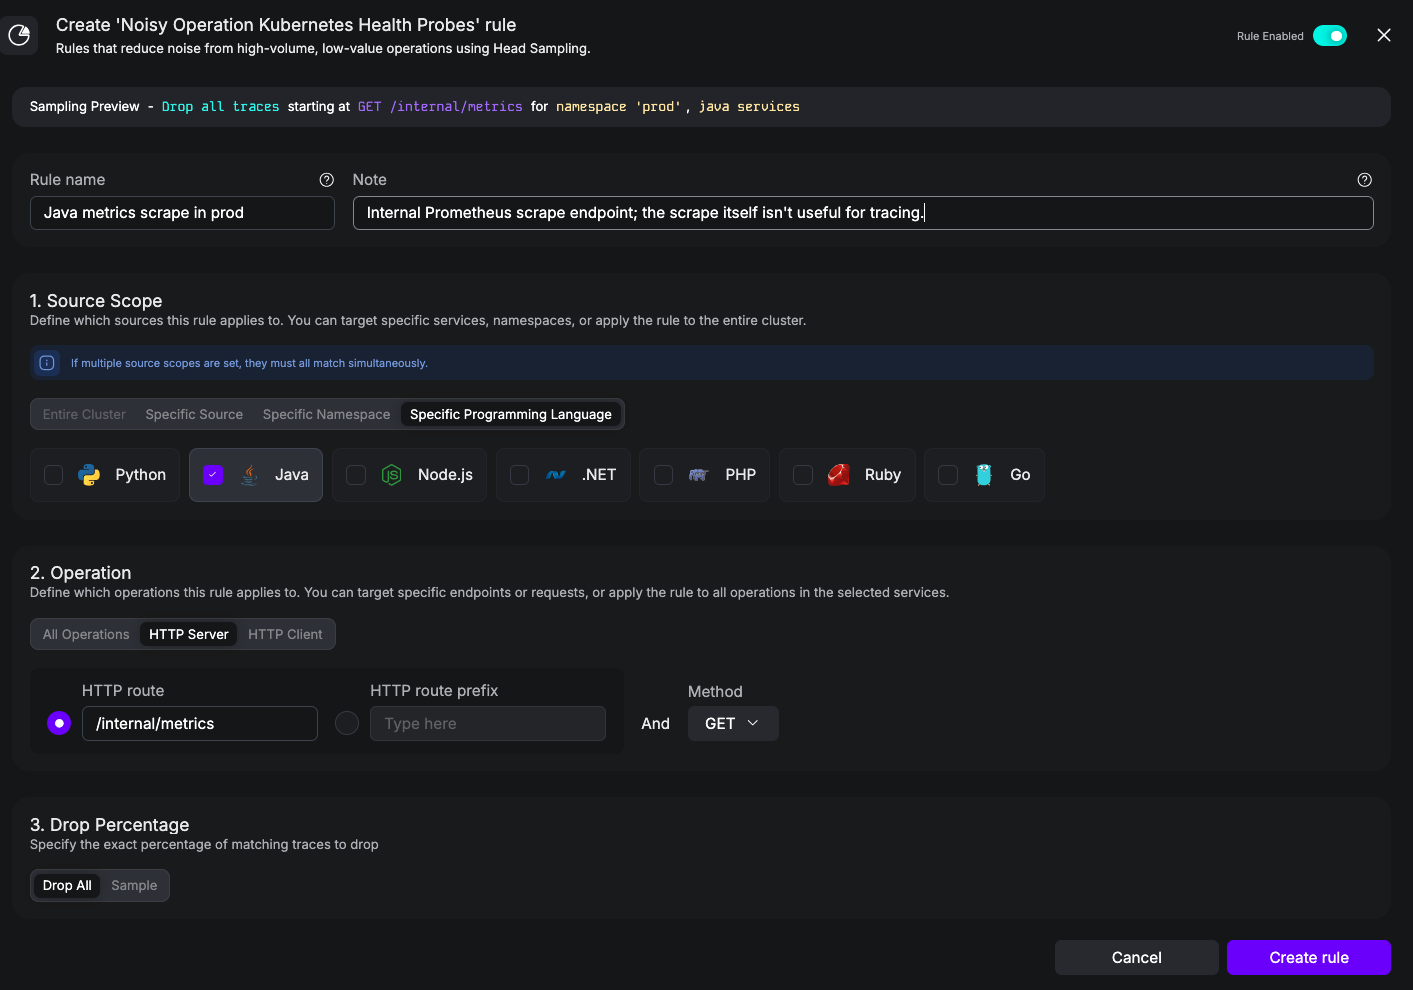Click the pie-chart rule icon in header
This screenshot has width=1413, height=990.
pyautogui.click(x=19, y=35)
